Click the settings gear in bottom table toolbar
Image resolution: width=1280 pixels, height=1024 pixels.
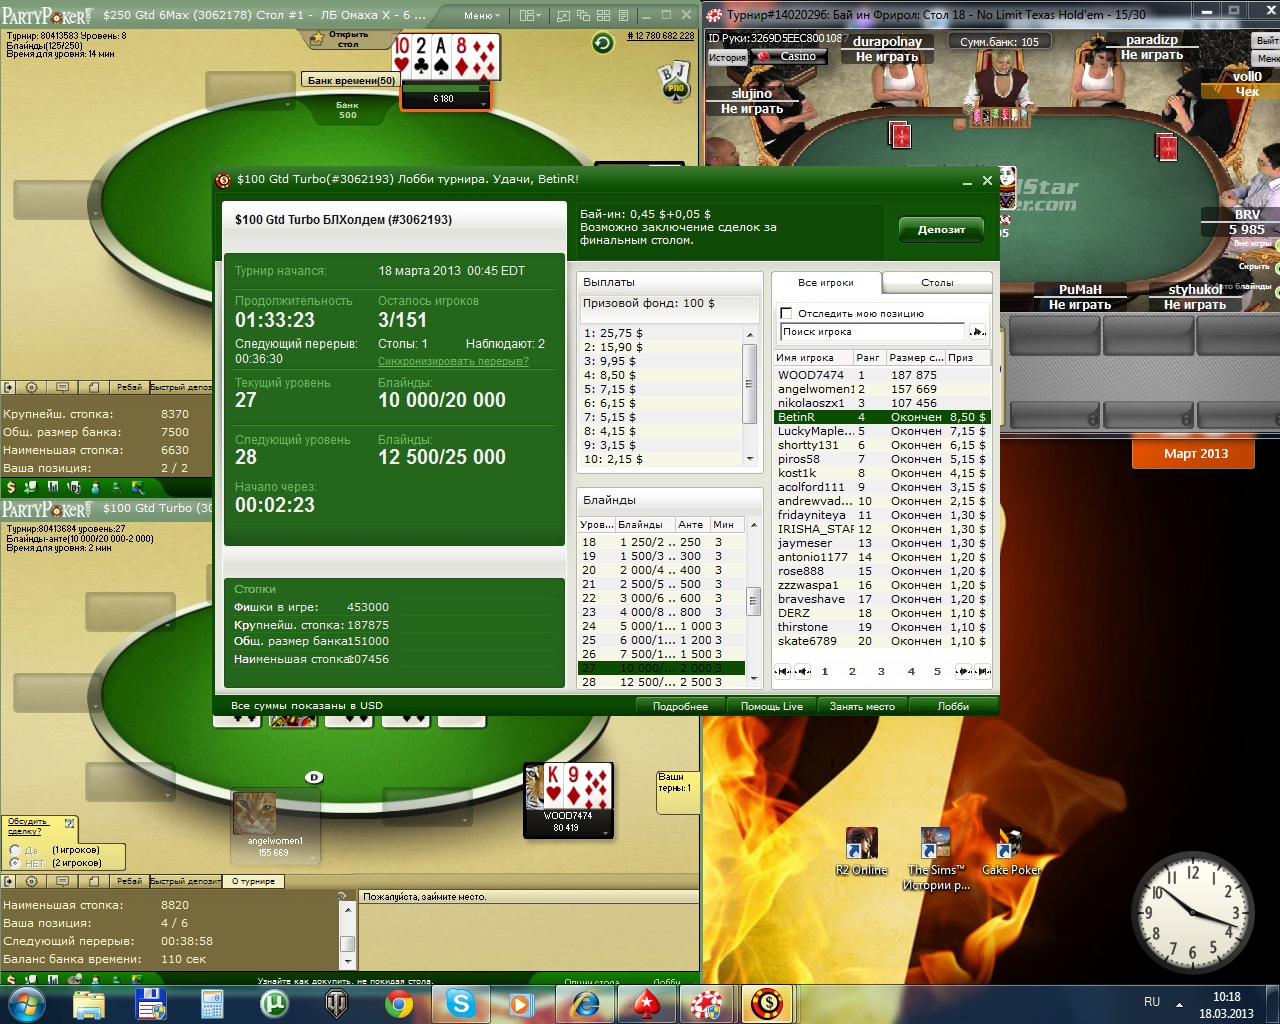tap(31, 881)
